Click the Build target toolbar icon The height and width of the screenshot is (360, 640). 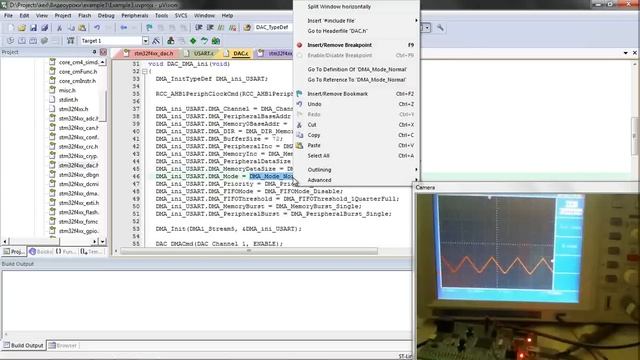pyautogui.click(x=22, y=41)
